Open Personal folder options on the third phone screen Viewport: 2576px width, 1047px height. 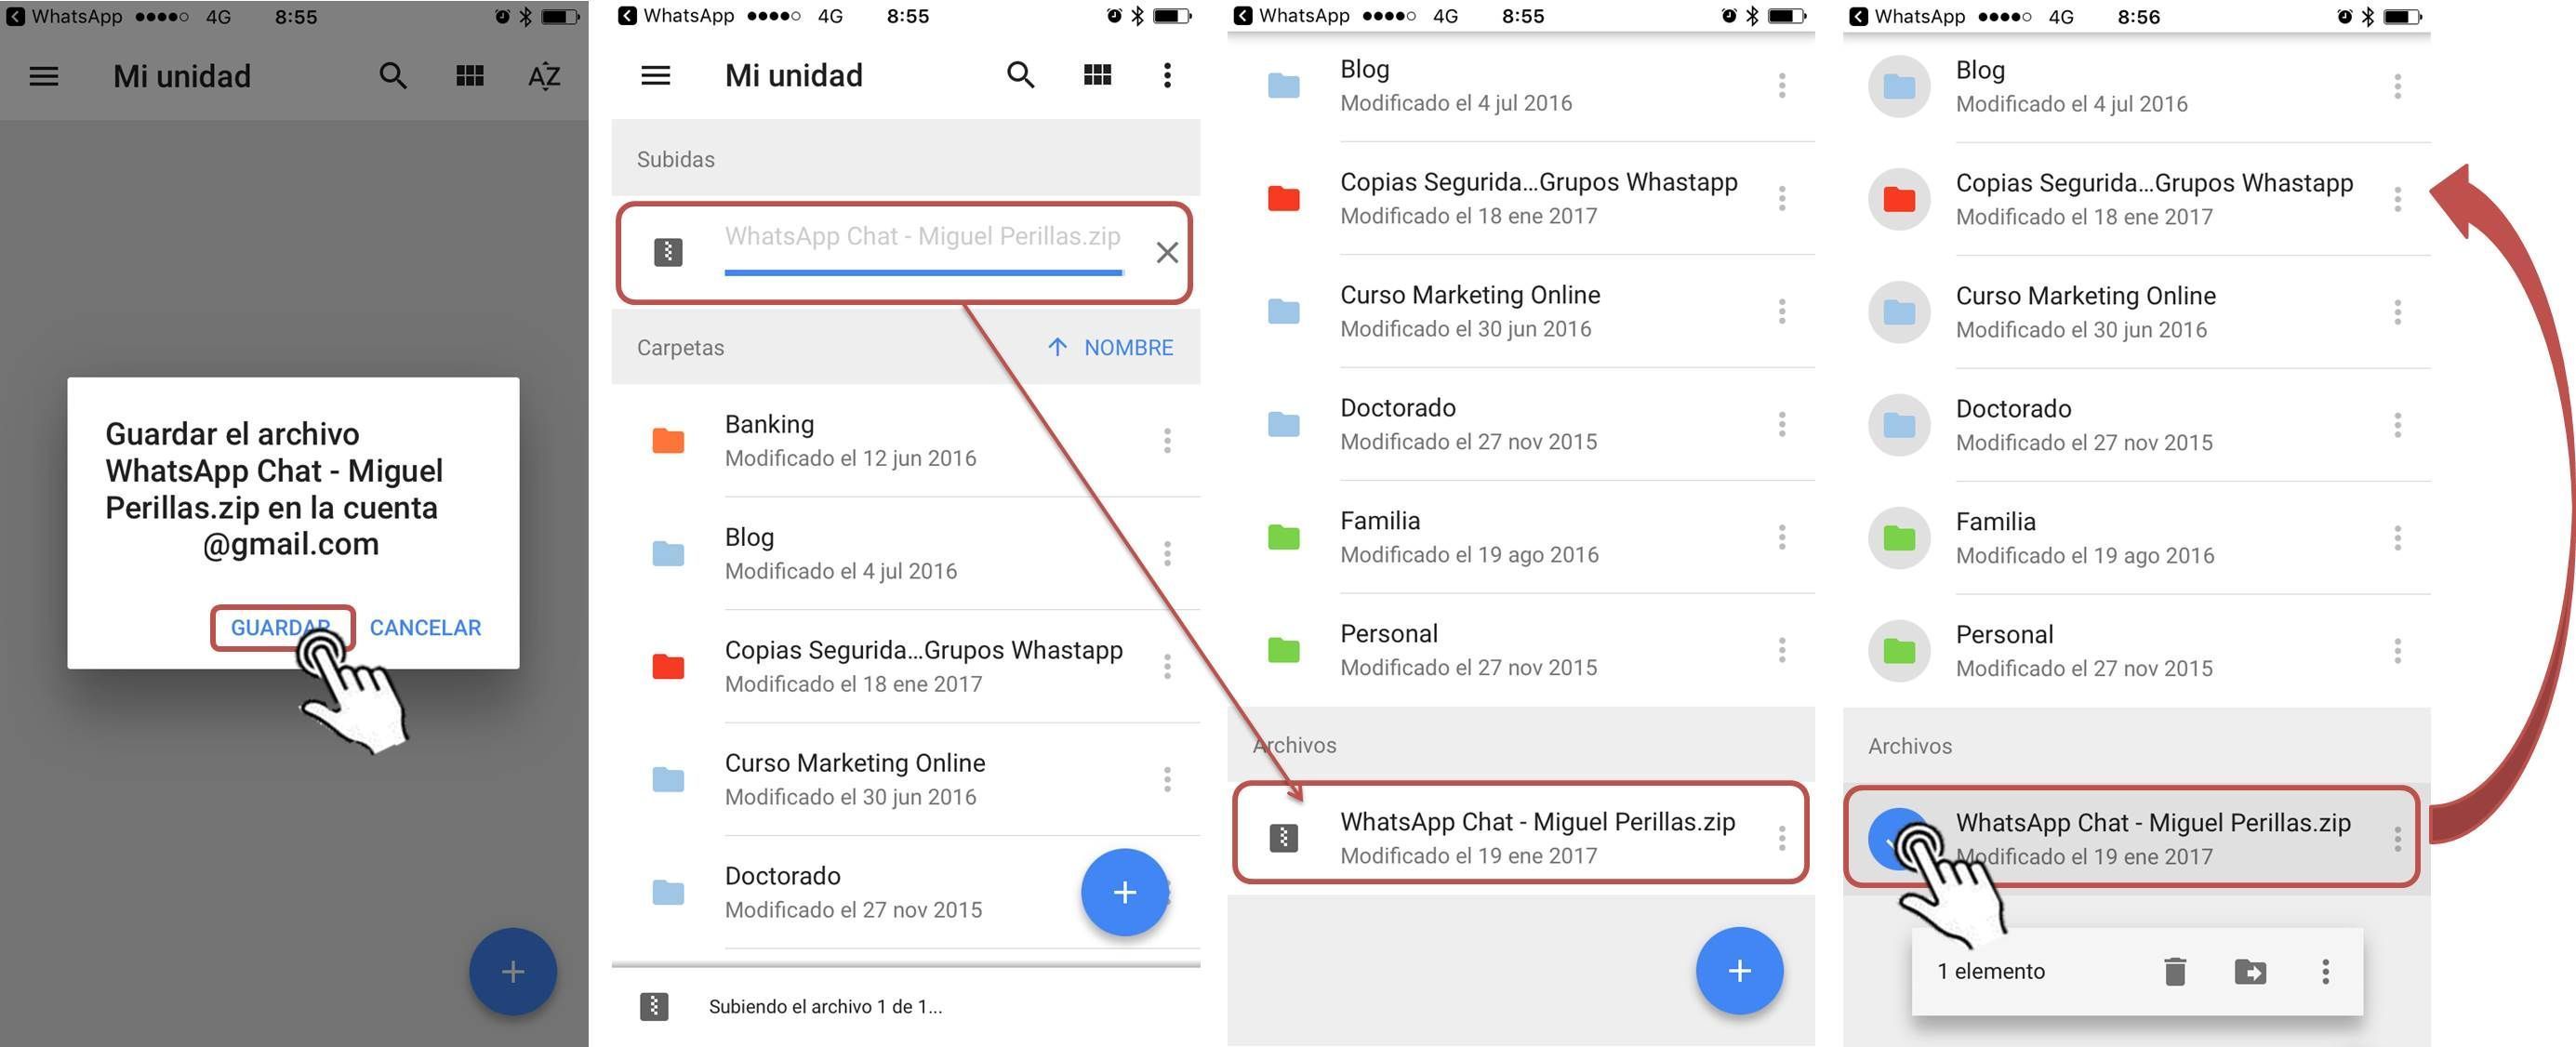(1782, 650)
